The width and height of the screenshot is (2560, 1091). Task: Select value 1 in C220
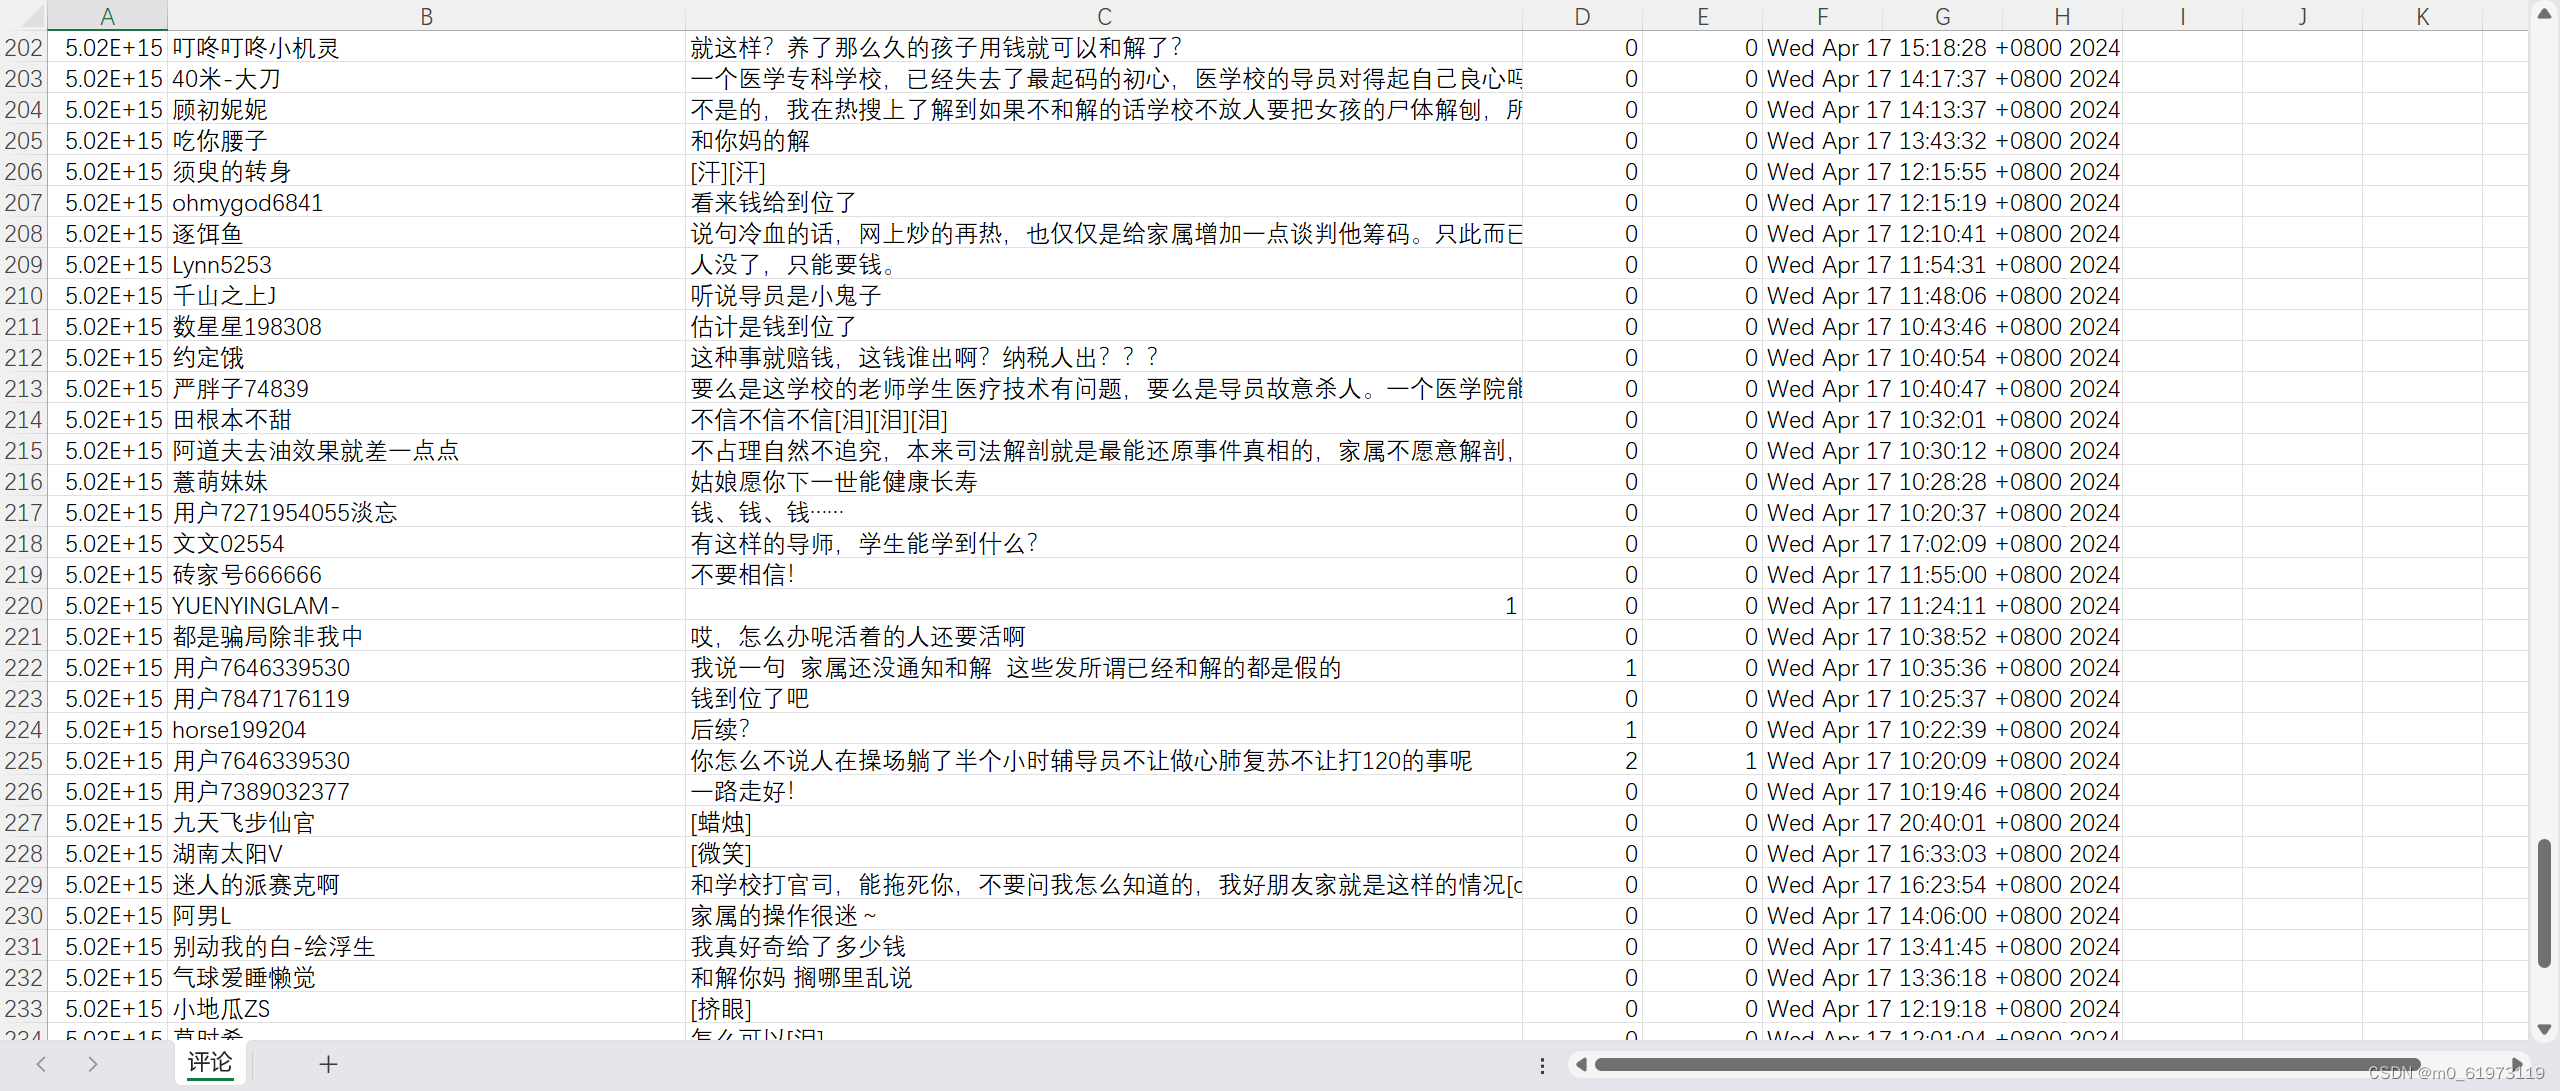coord(1104,606)
